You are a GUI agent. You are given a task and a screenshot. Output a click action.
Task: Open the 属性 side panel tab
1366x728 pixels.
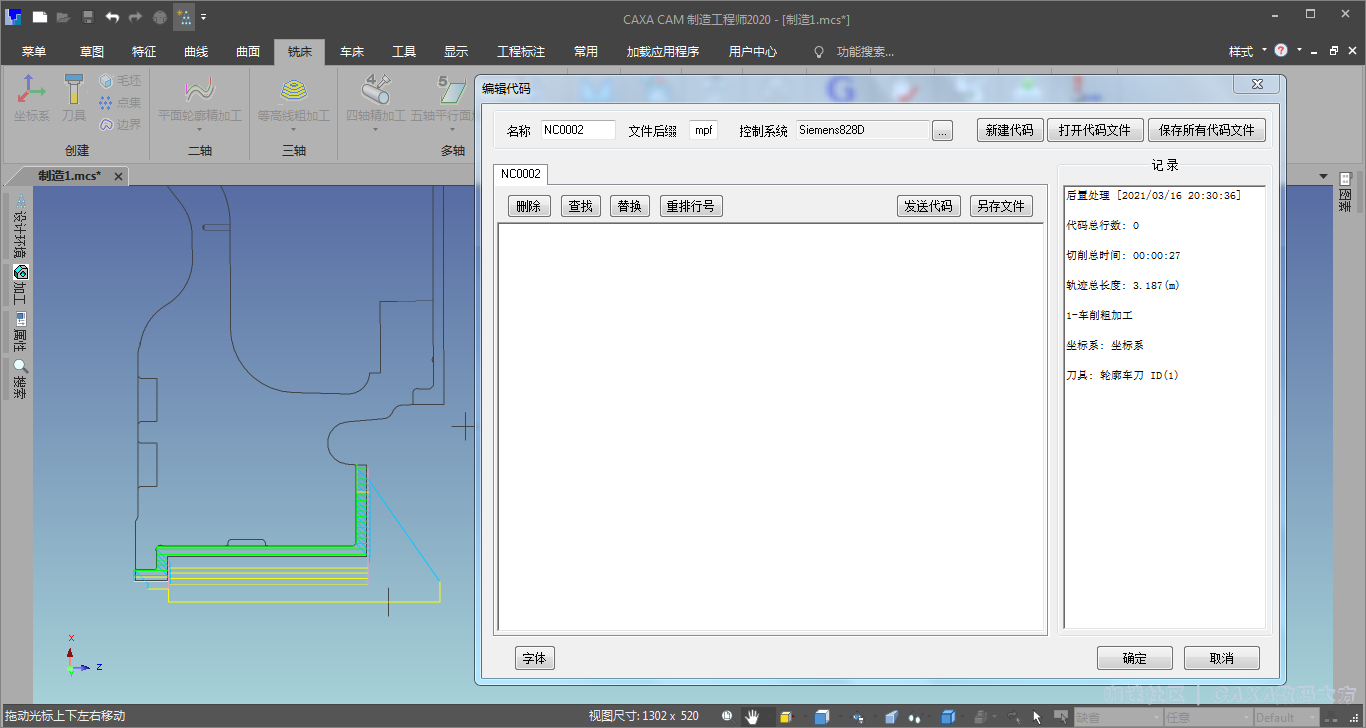[20, 332]
